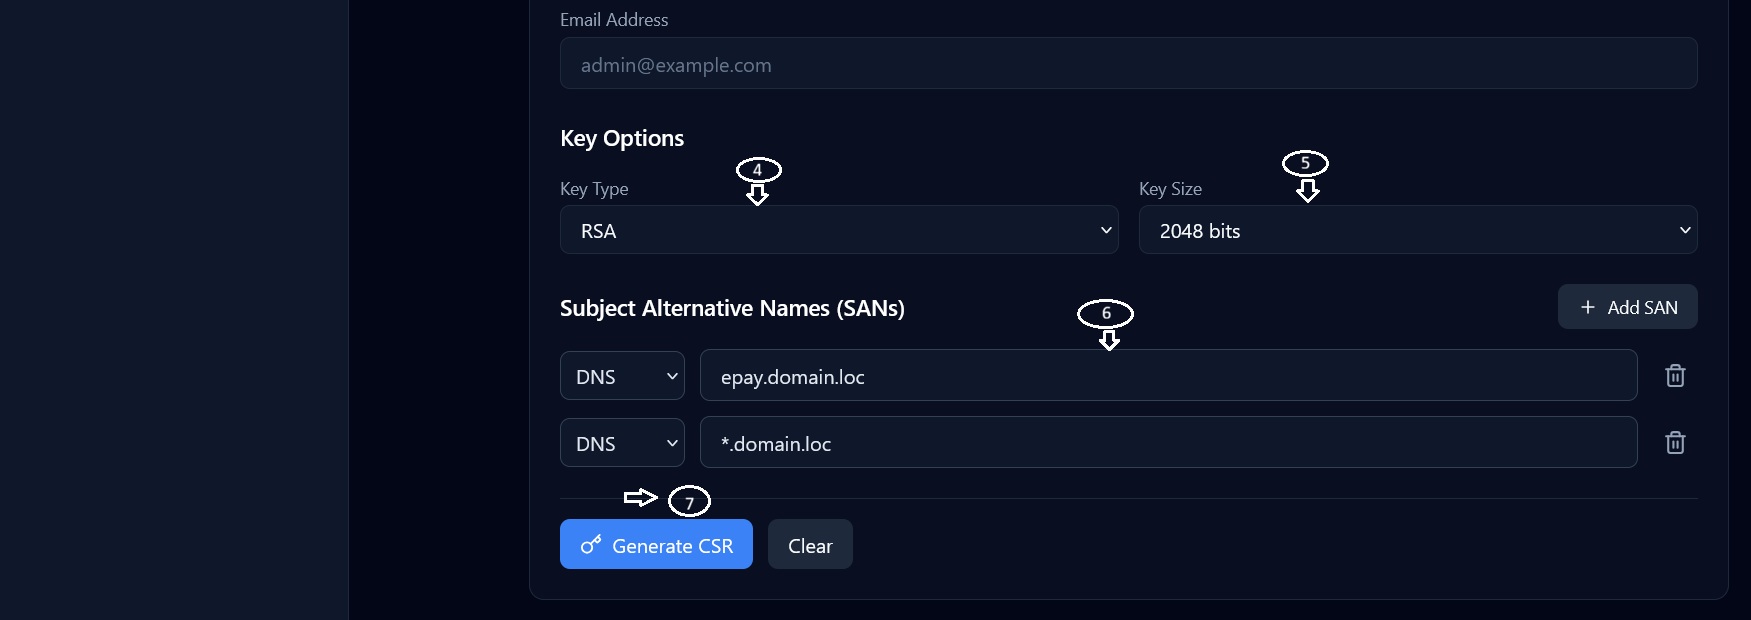Click the numbered marker 7 near Generate CSR
The height and width of the screenshot is (620, 1751).
click(689, 501)
